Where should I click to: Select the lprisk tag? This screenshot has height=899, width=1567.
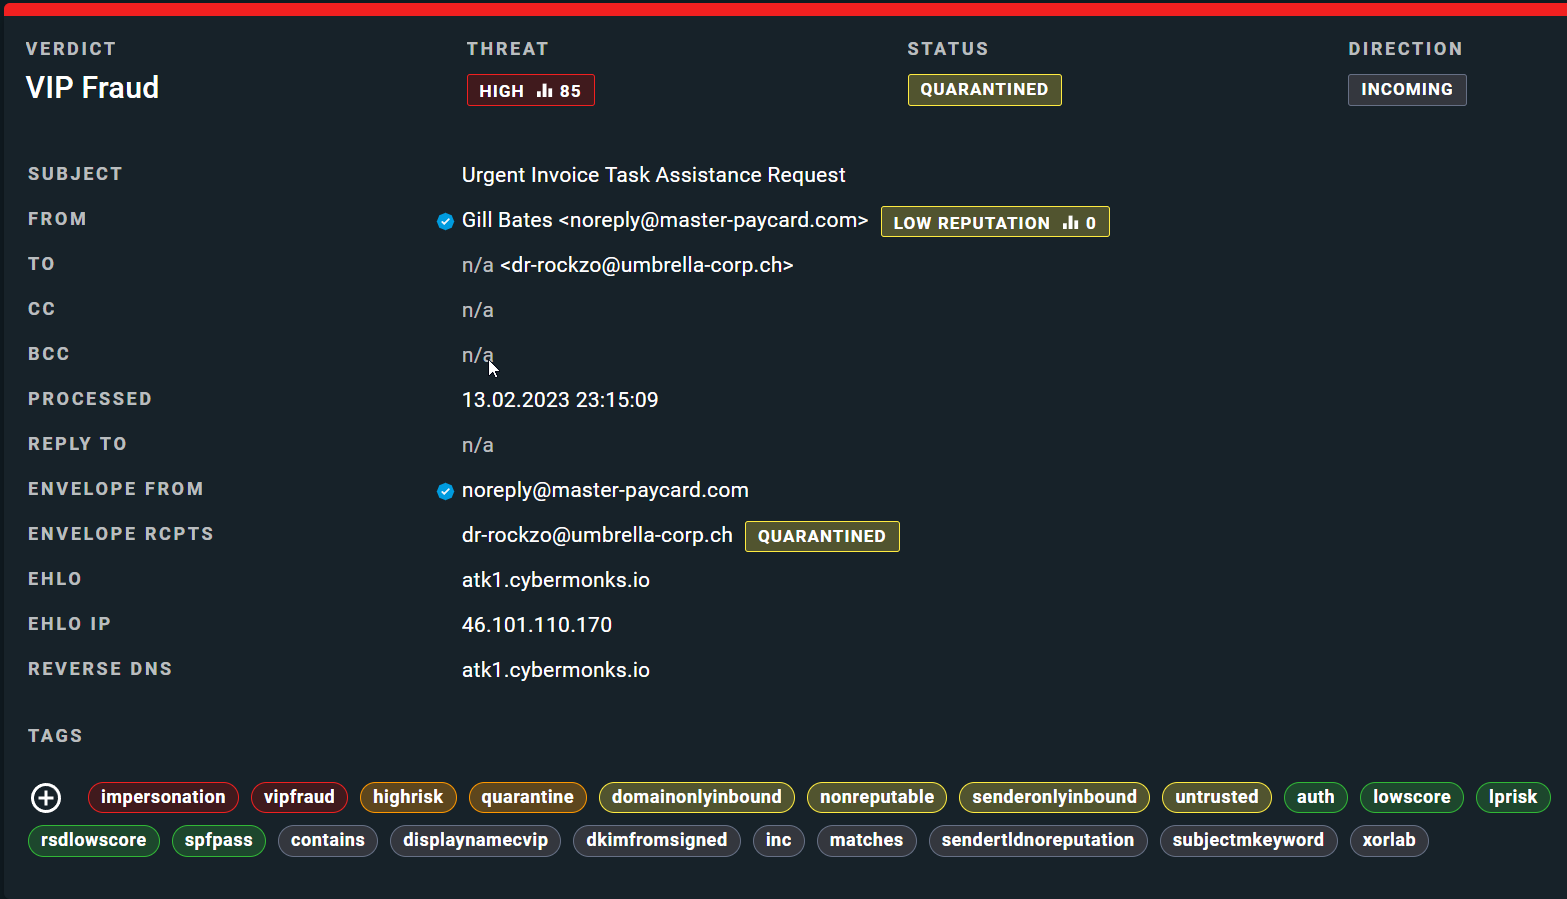click(x=1513, y=797)
